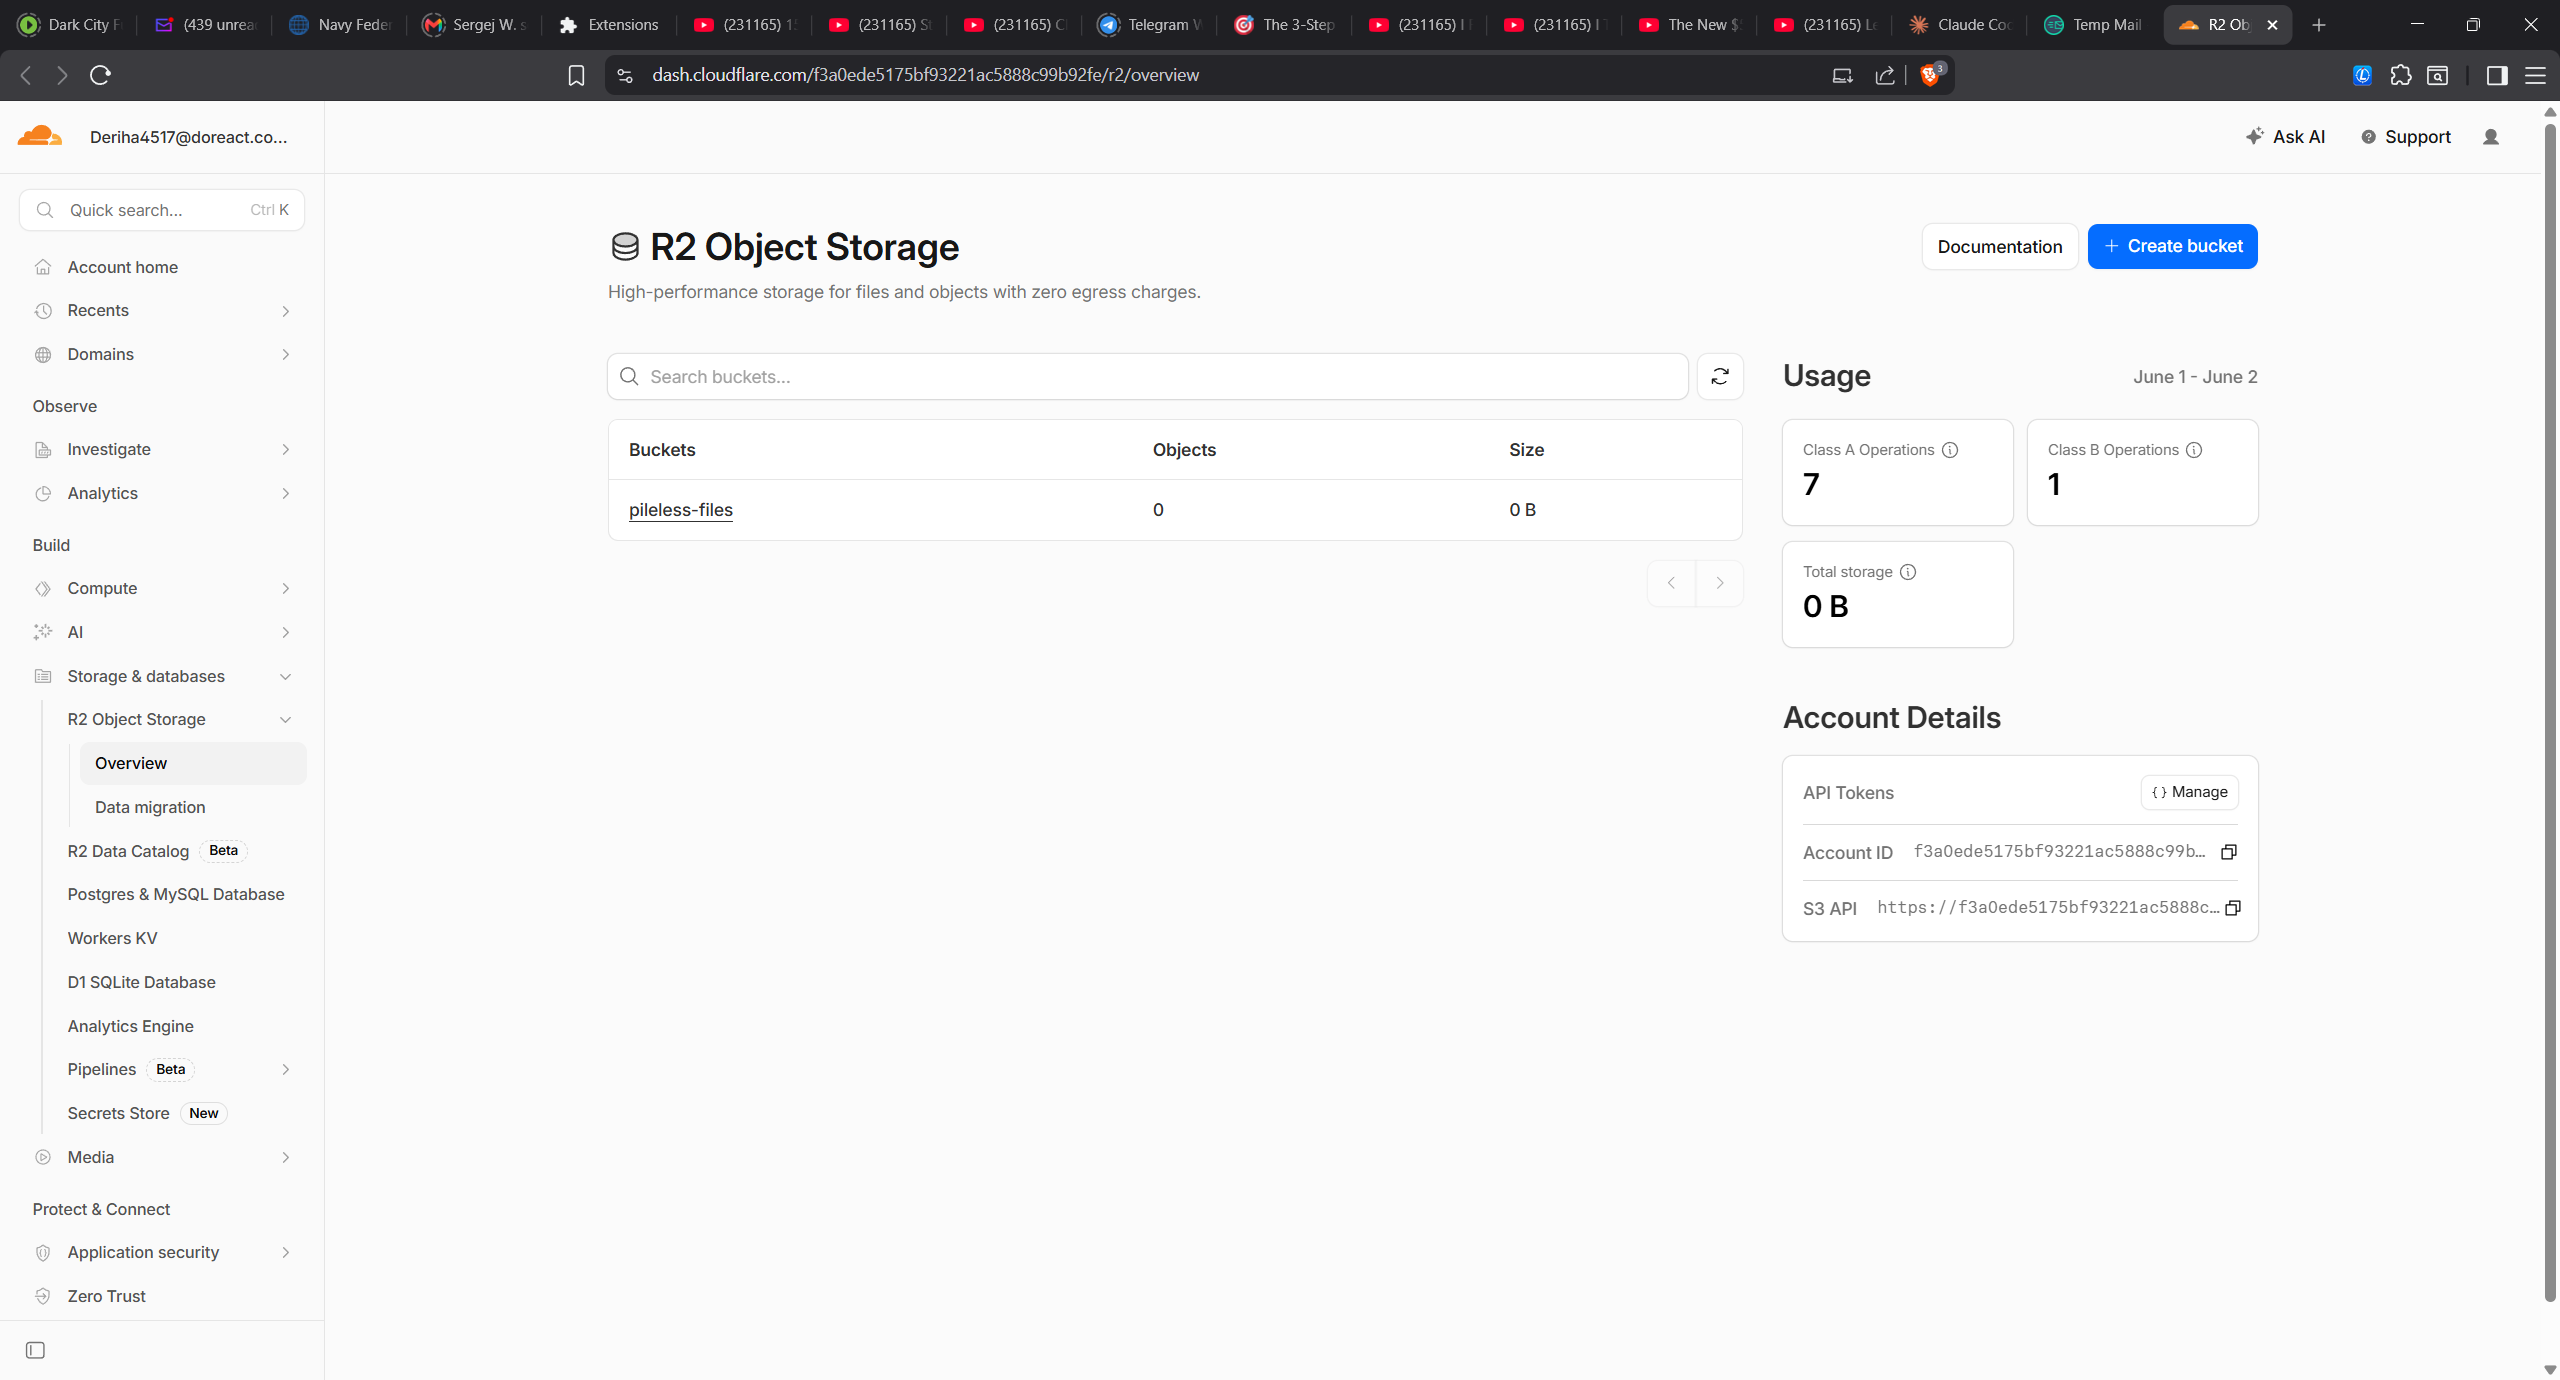Switch to the Claude Code tab
The width and height of the screenshot is (2560, 1380).
1959,25
